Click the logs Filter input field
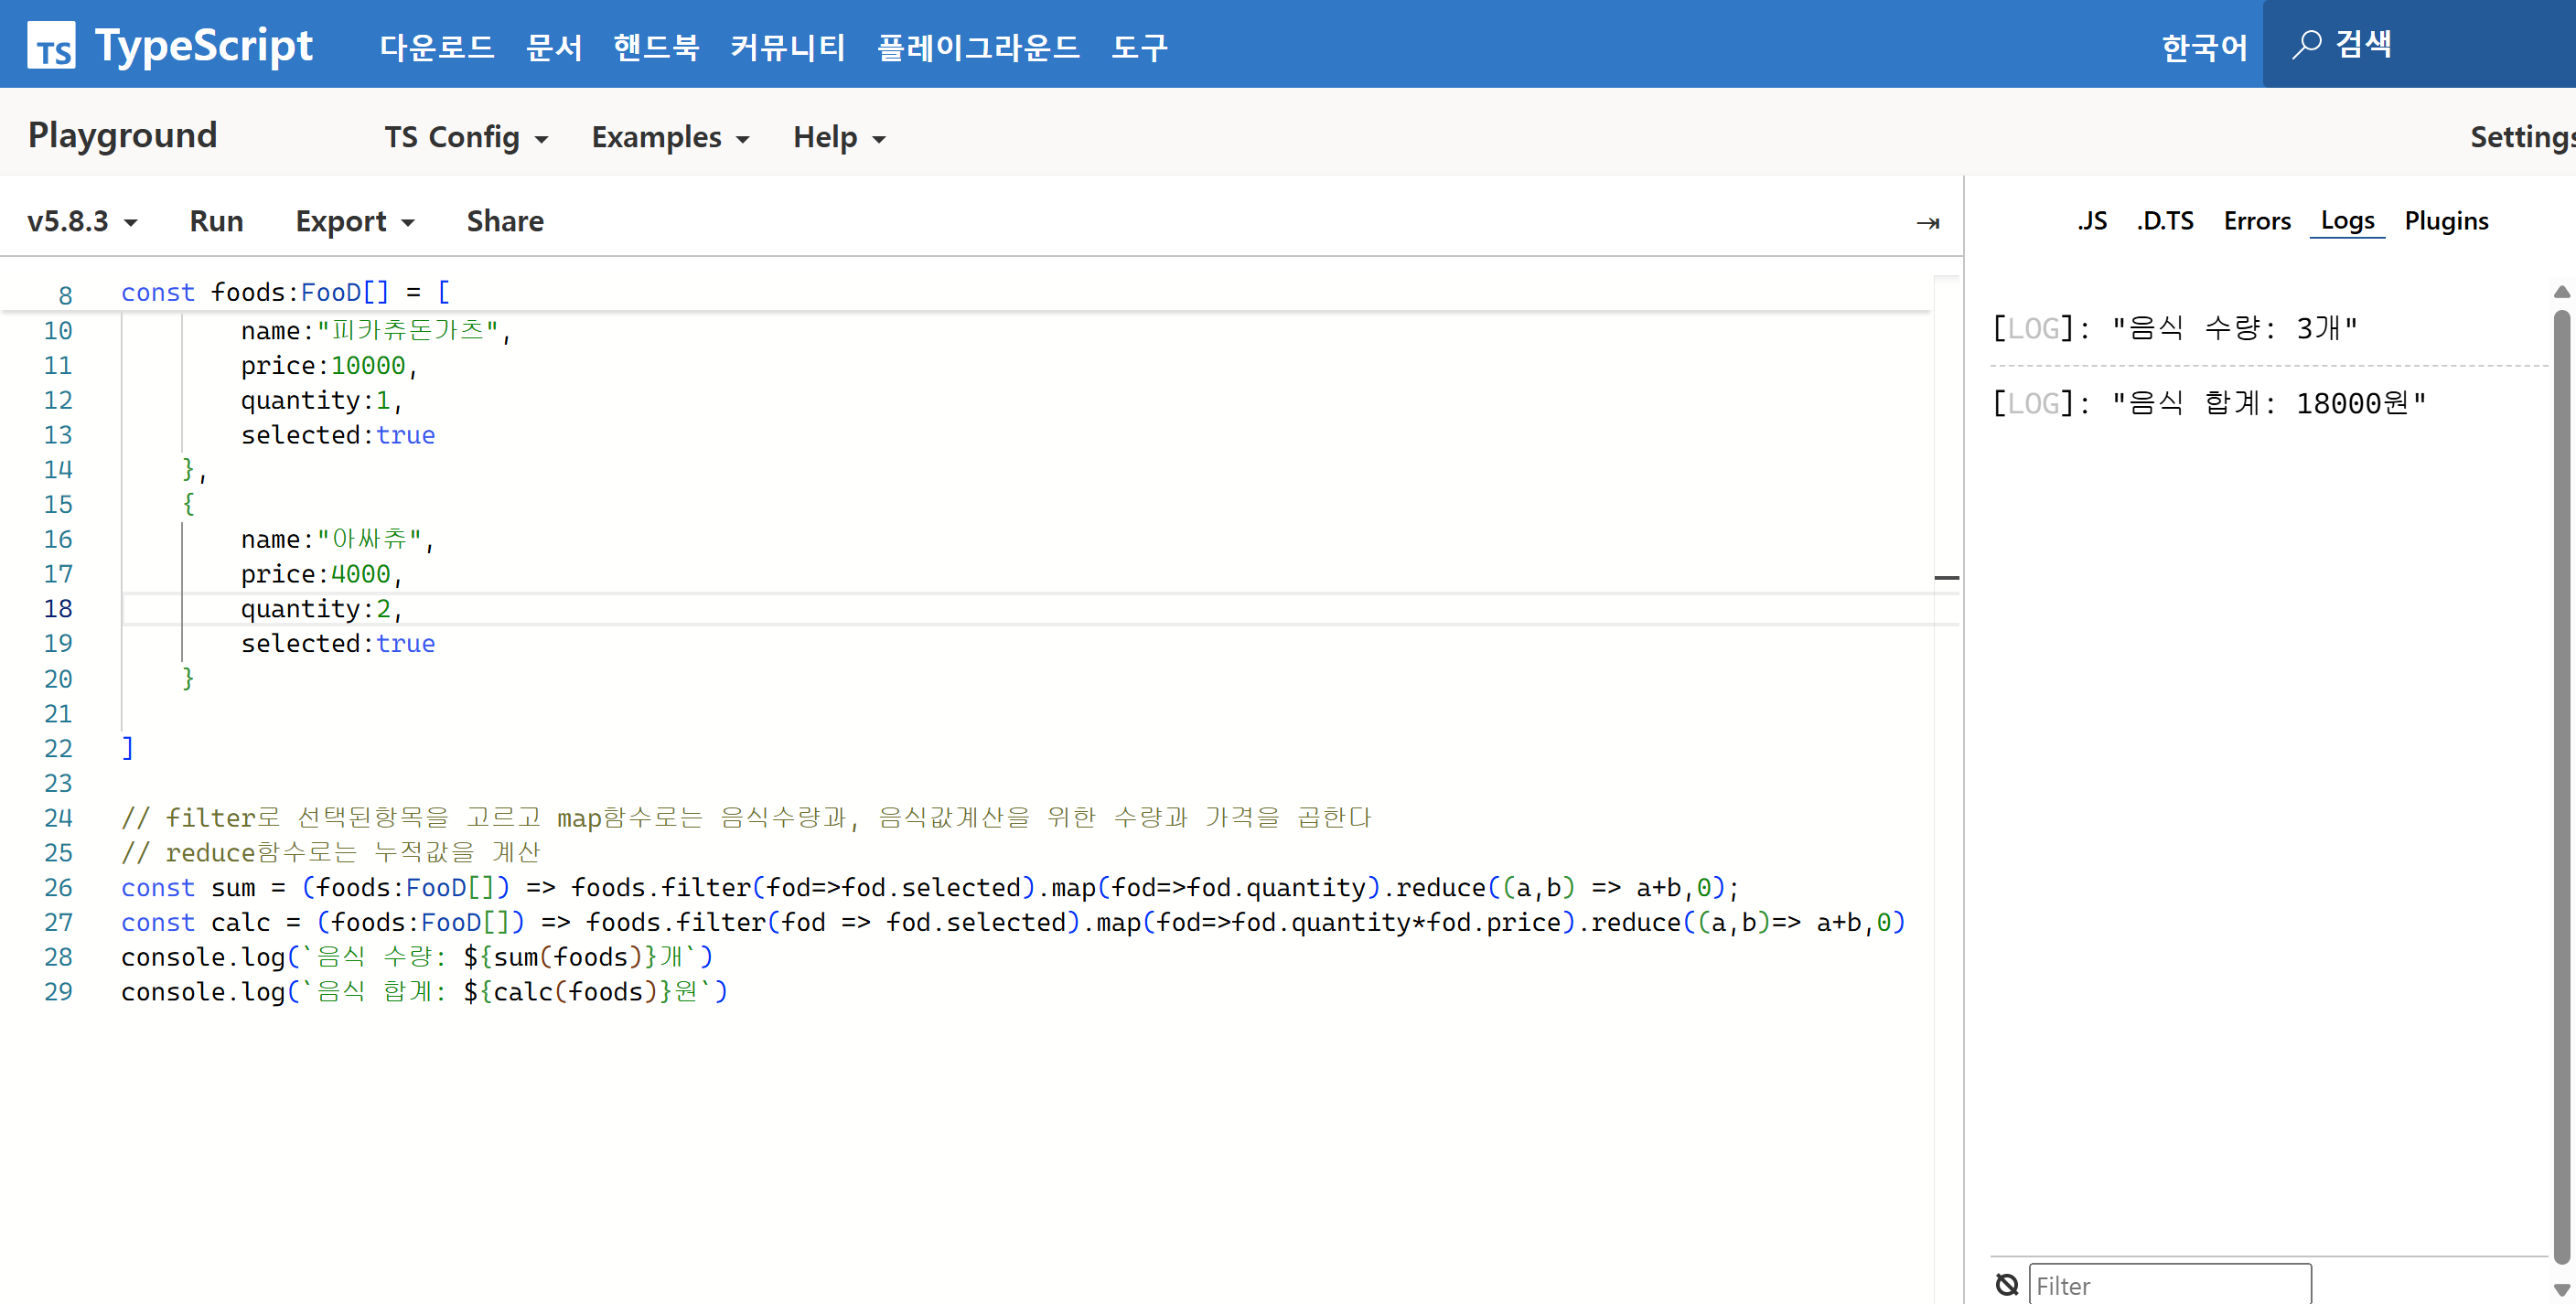Screen dimensions: 2576x1304 [2169, 1285]
